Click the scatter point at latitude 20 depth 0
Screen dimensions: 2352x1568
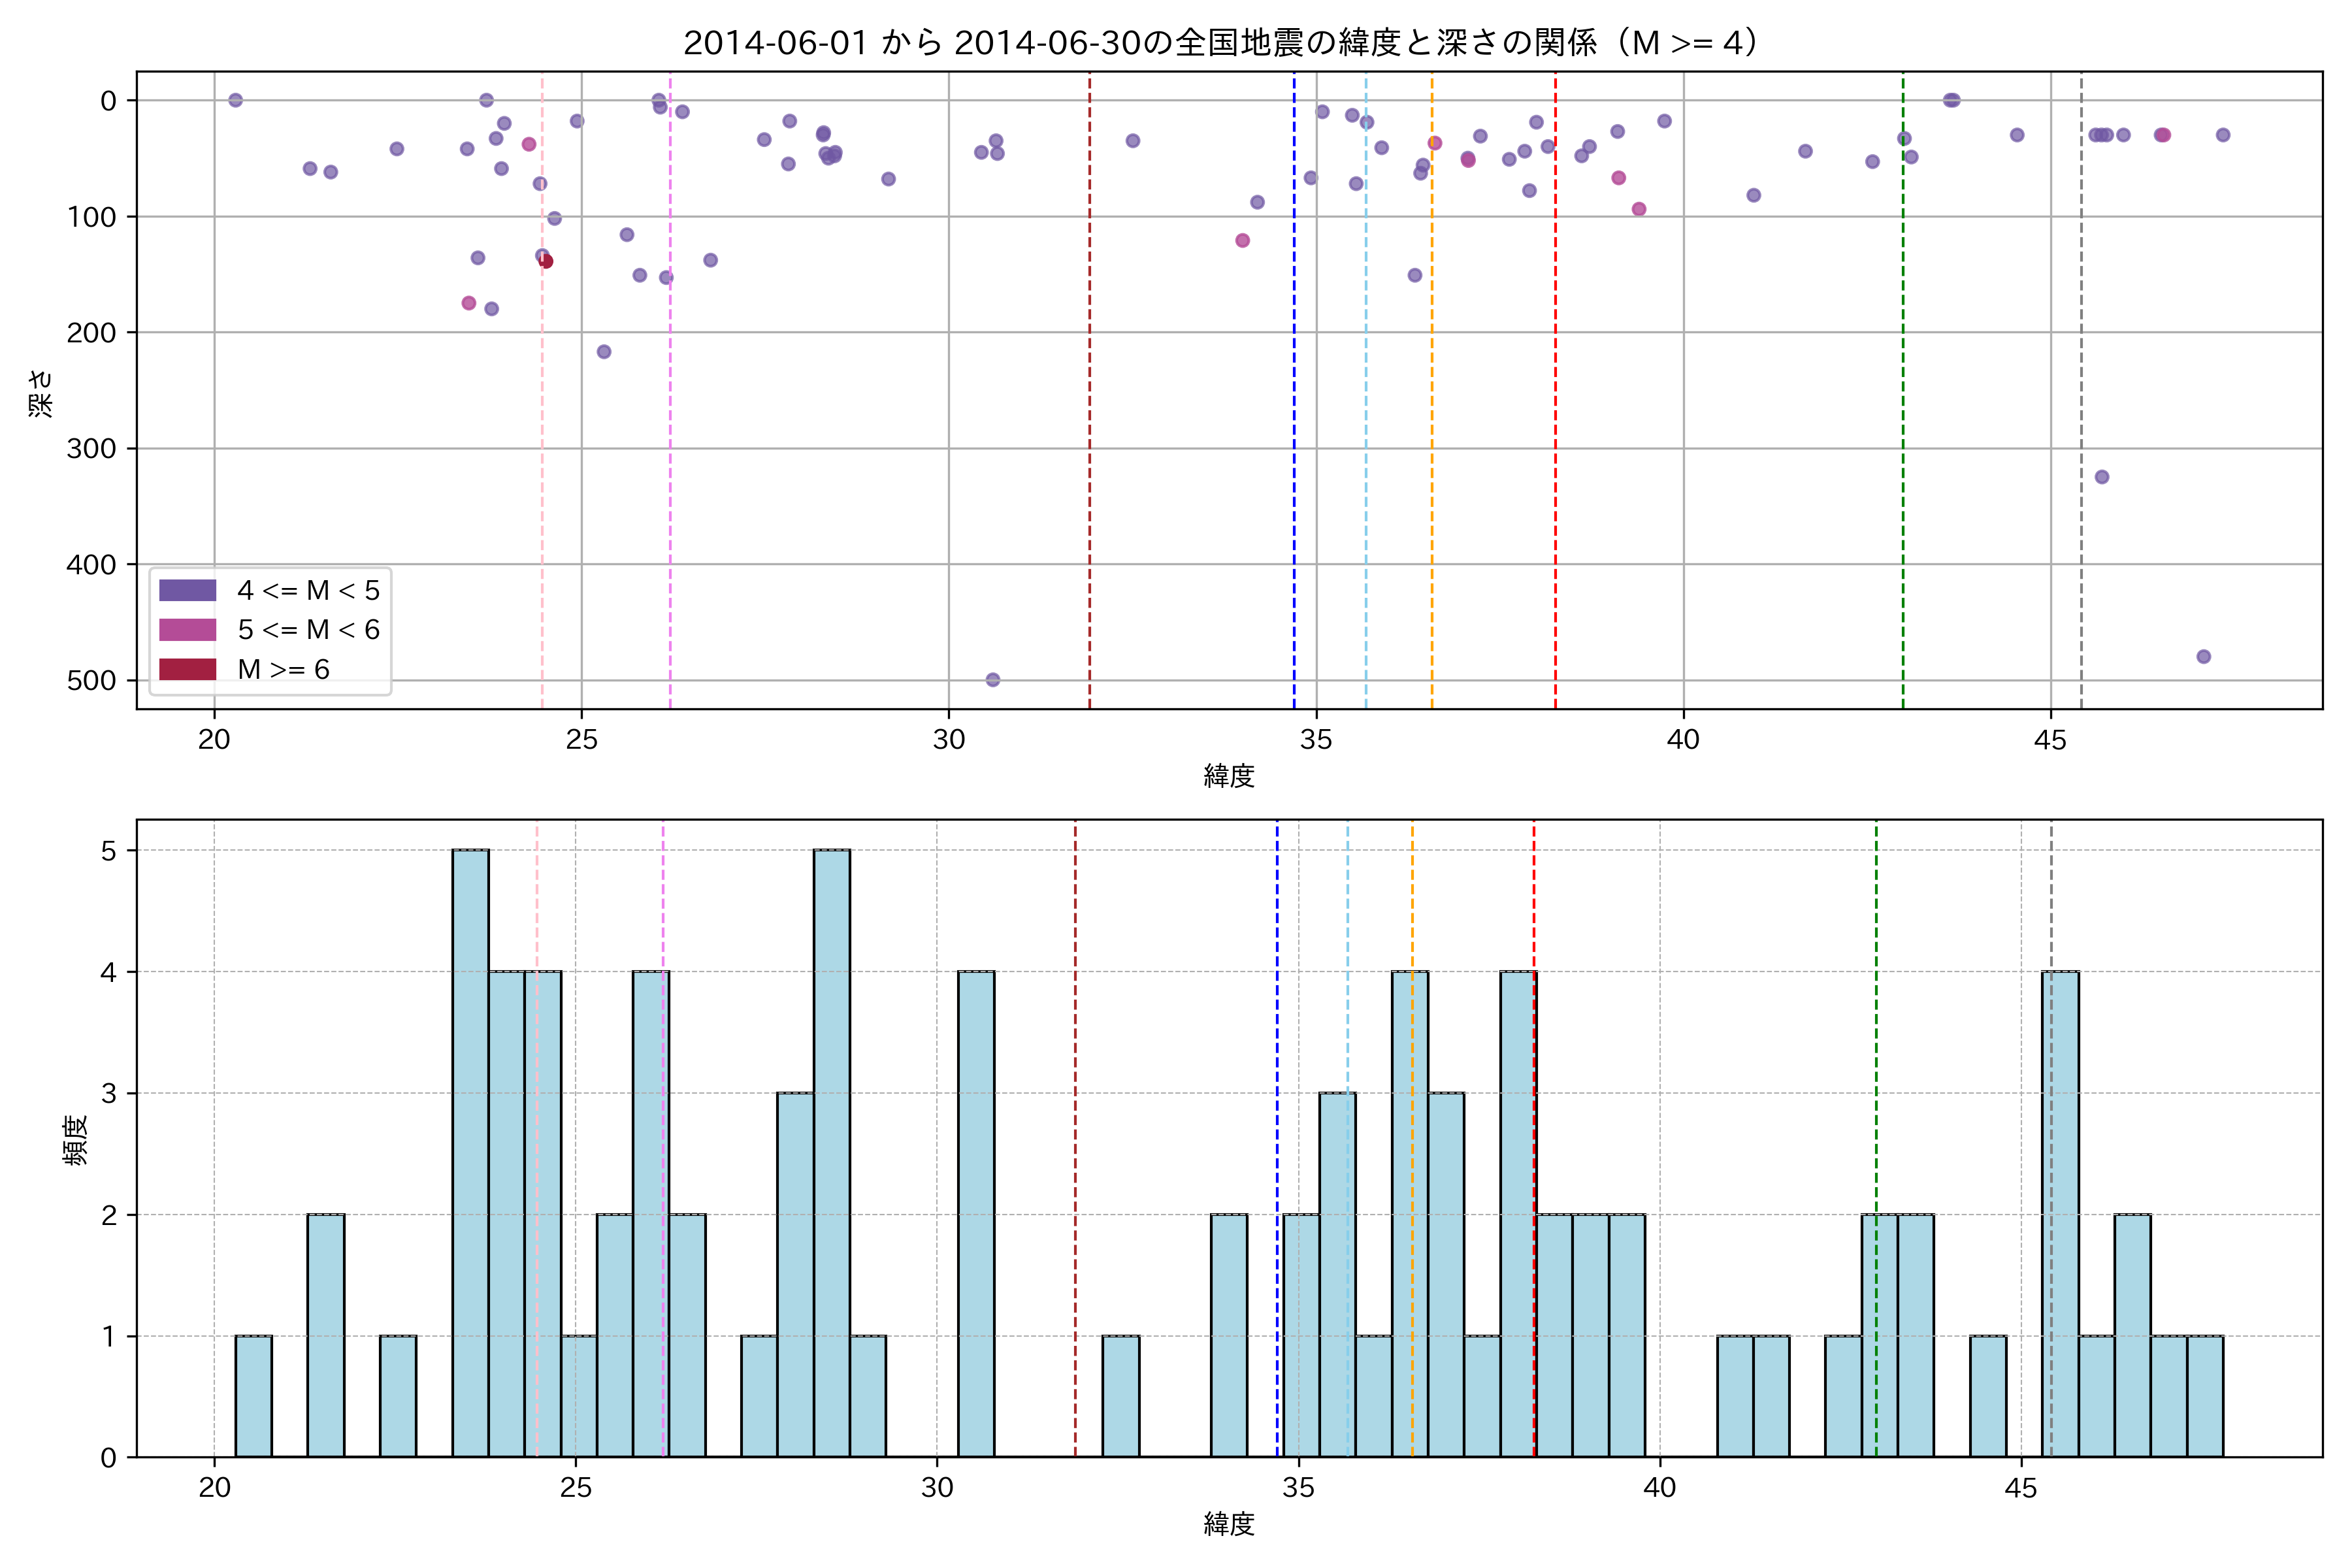pos(236,100)
